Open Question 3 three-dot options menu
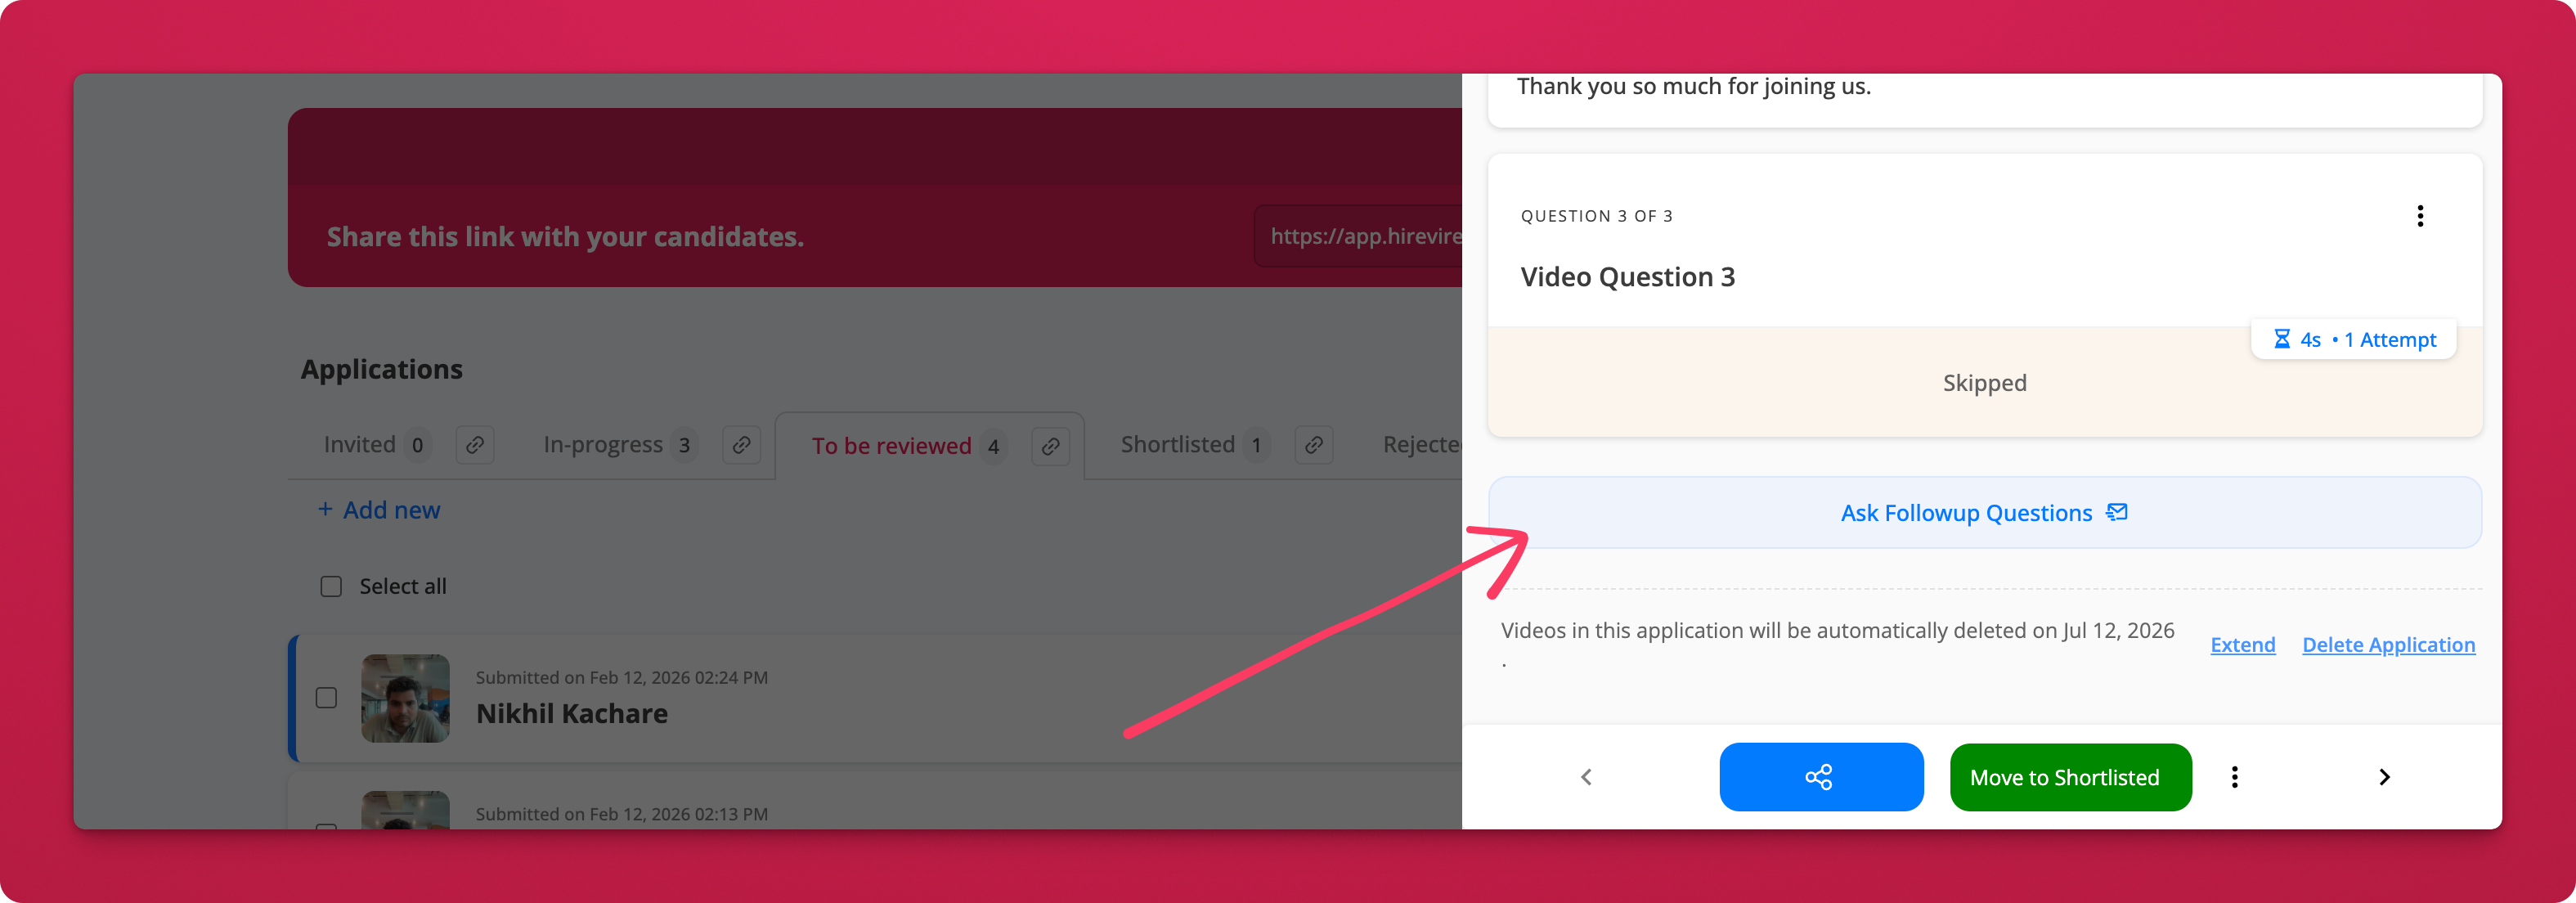Viewport: 2576px width, 903px height. [x=2419, y=216]
